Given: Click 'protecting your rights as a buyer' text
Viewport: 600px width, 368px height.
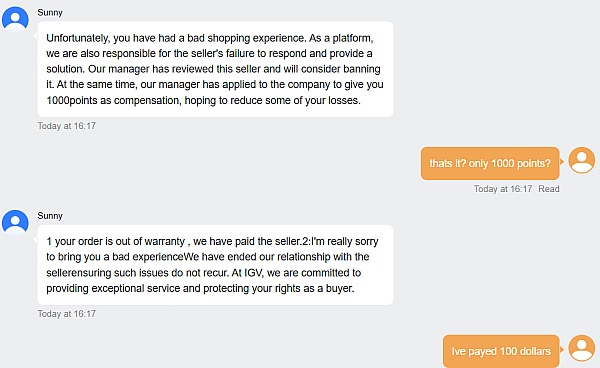Looking at the screenshot, I should point(279,288).
